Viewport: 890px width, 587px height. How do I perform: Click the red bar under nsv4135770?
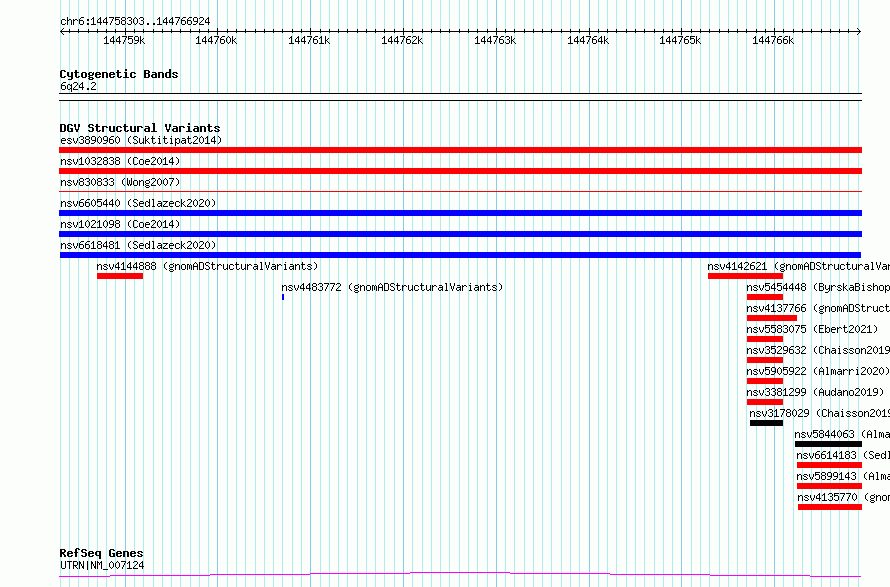830,507
